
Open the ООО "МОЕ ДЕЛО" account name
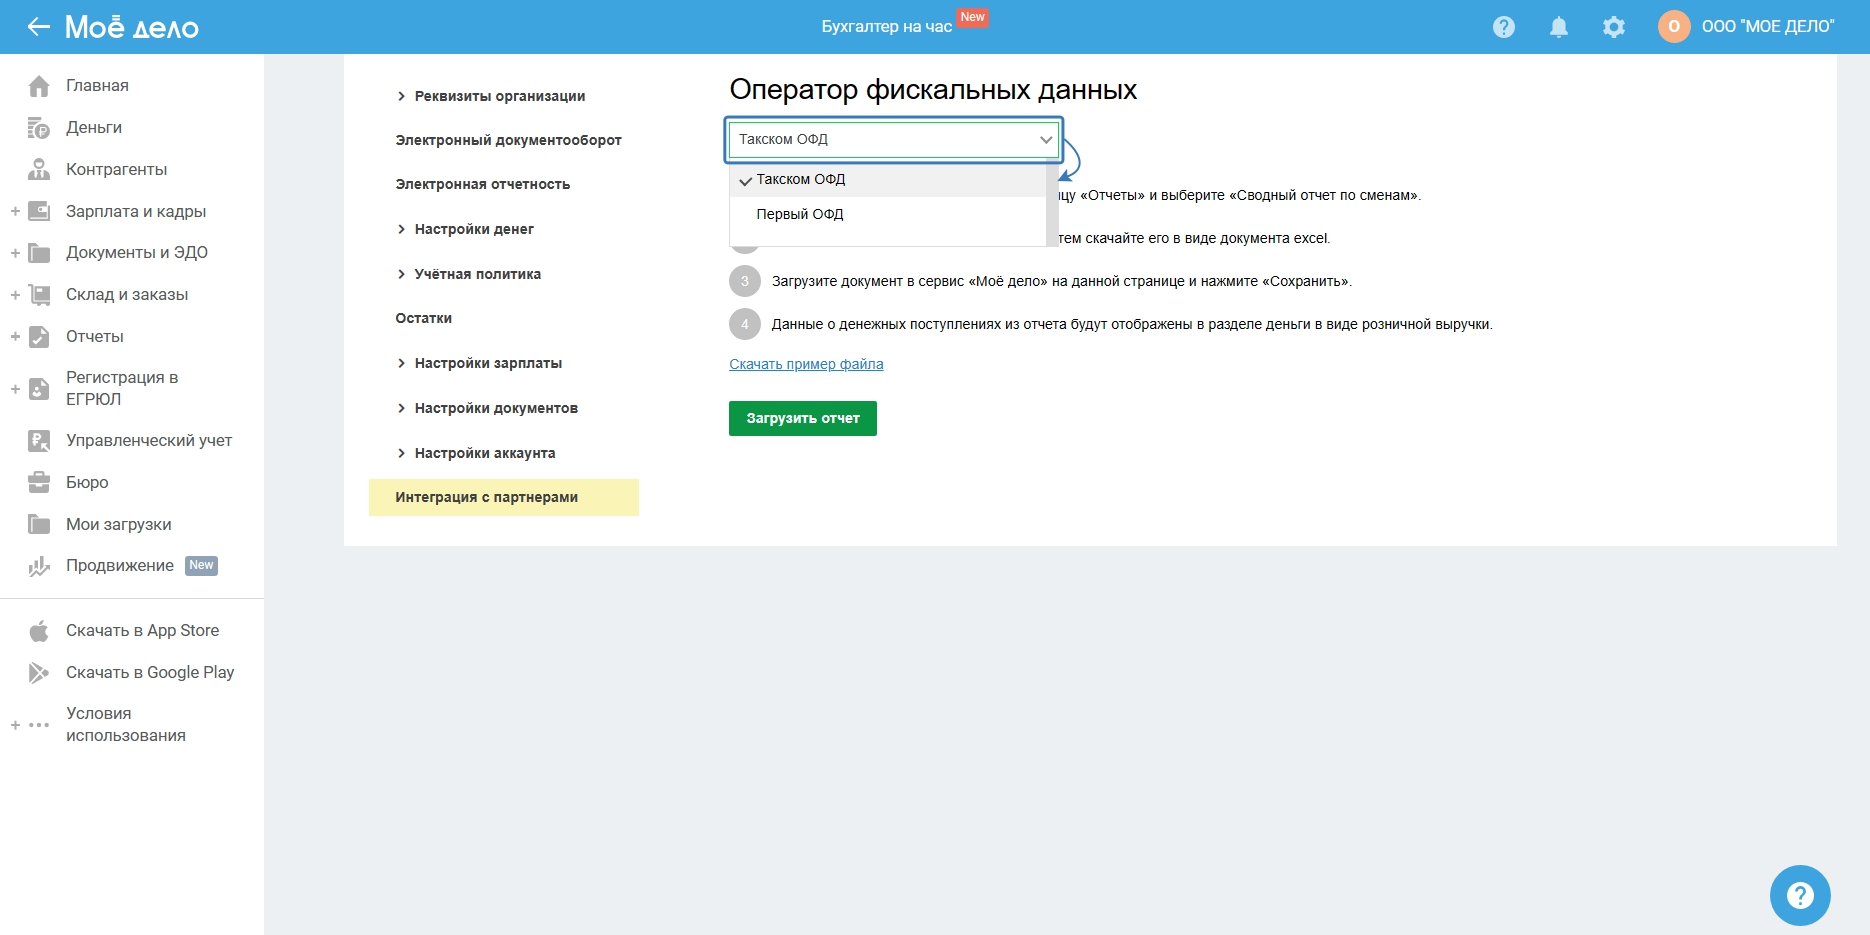(1768, 27)
